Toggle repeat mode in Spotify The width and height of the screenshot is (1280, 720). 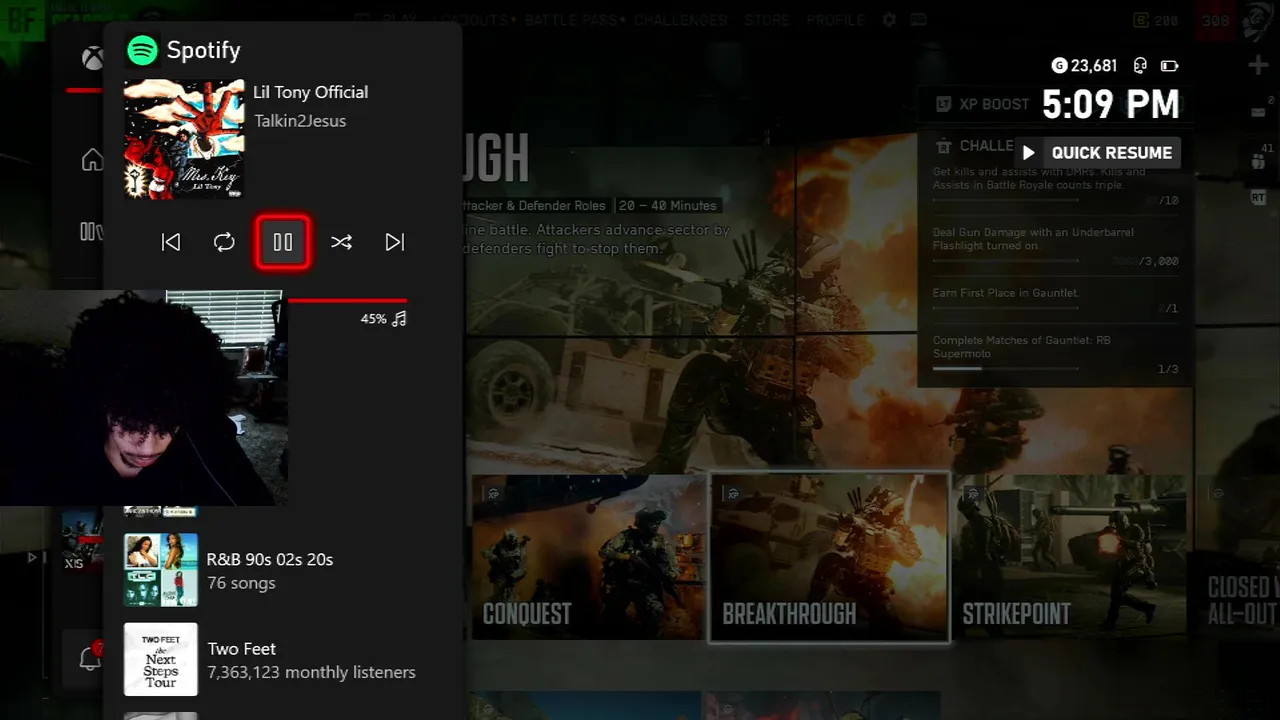[x=224, y=242]
